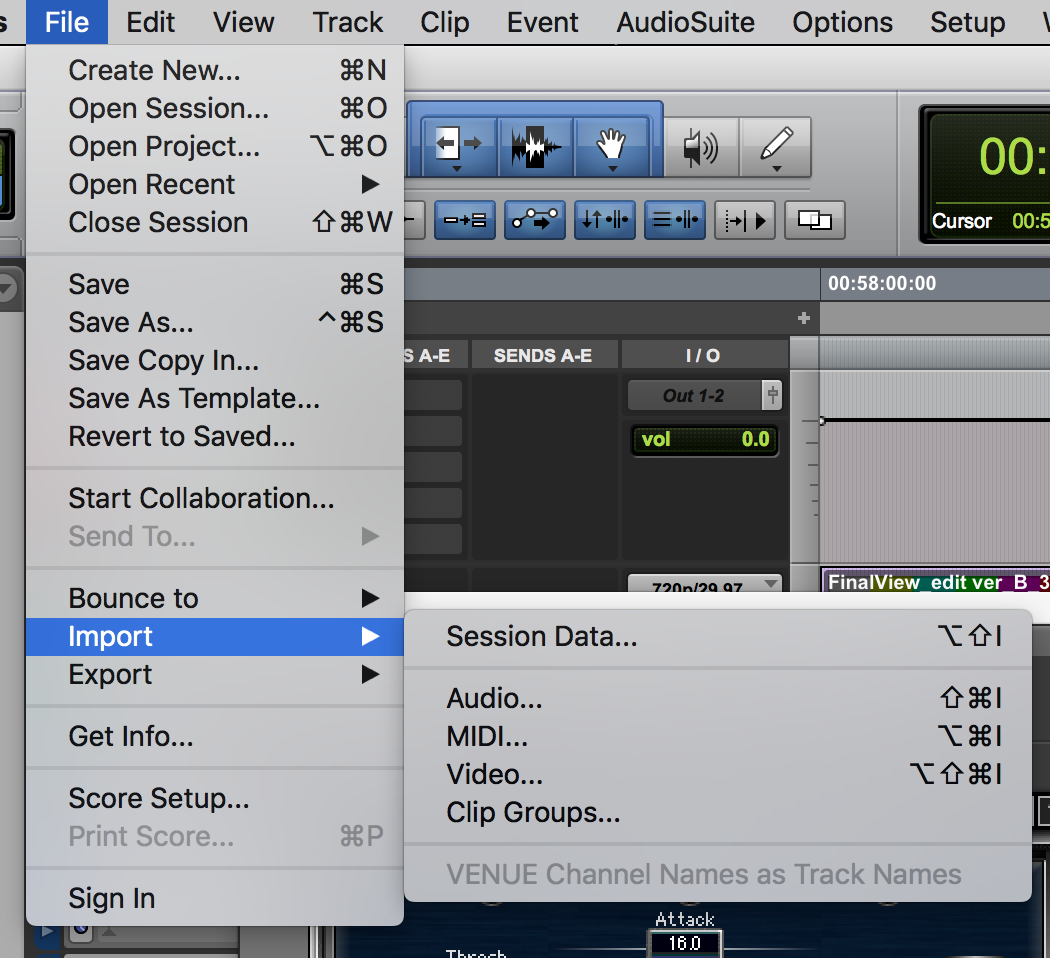Select the Pencil tool

coord(776,147)
